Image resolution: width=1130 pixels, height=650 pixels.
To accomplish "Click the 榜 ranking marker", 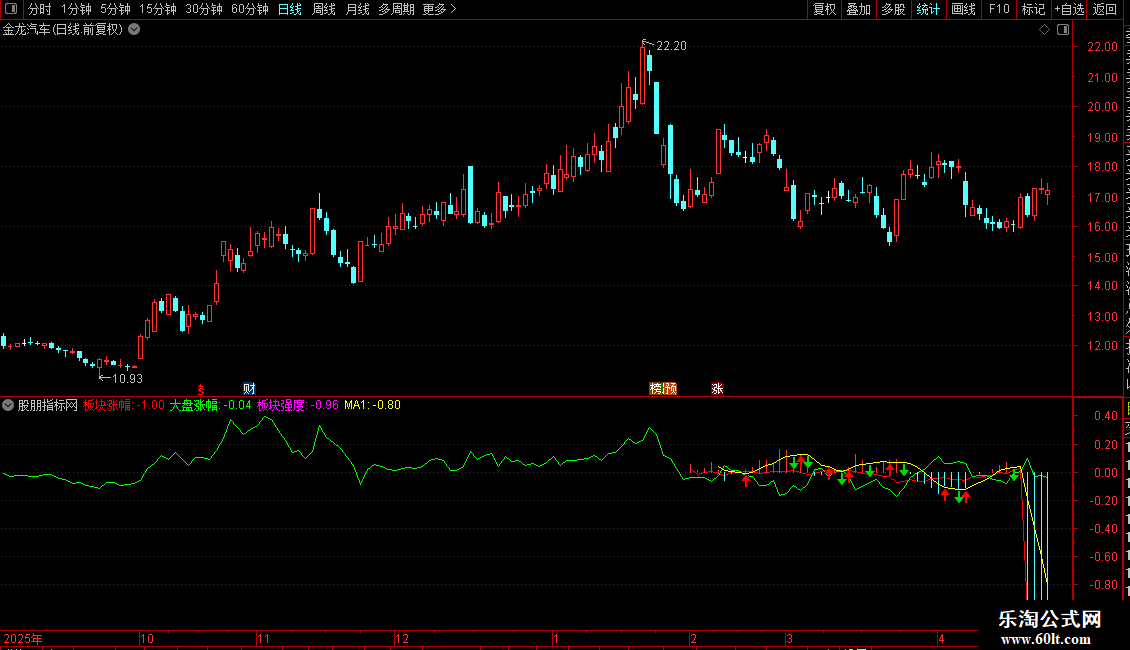I will click(x=656, y=388).
